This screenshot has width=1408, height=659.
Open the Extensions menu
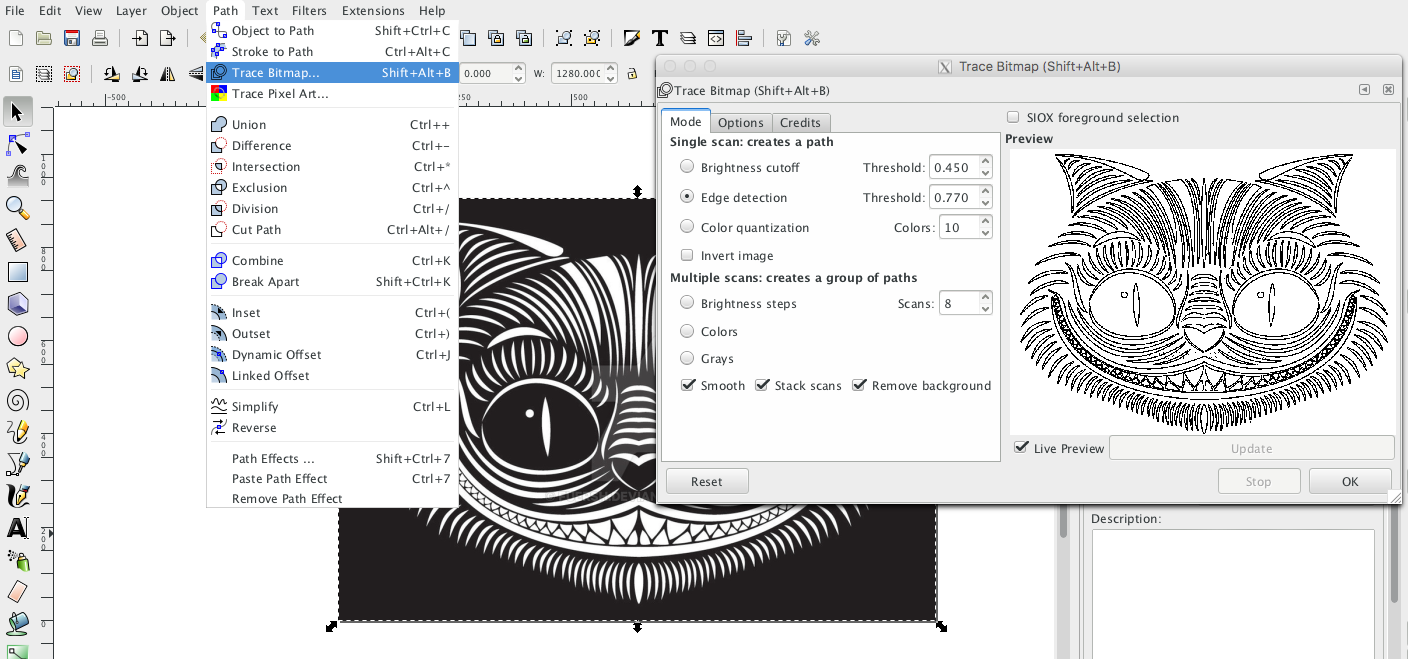pos(373,10)
